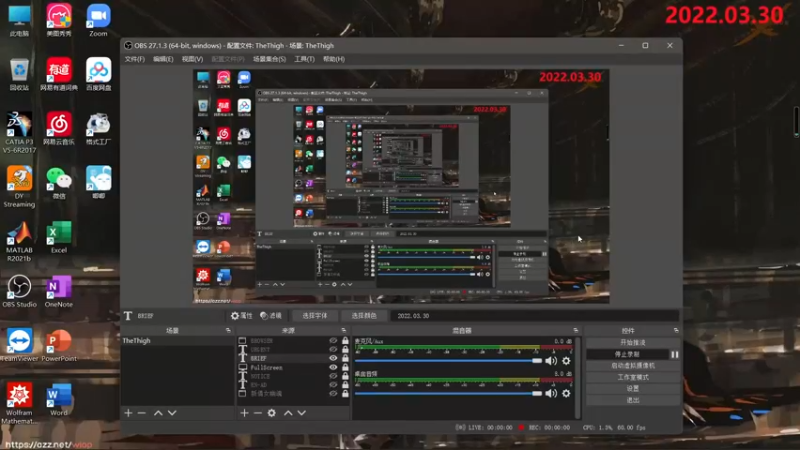Open the 场景集合(S) menu
Image resolution: width=800 pixels, height=450 pixels.
[269, 59]
